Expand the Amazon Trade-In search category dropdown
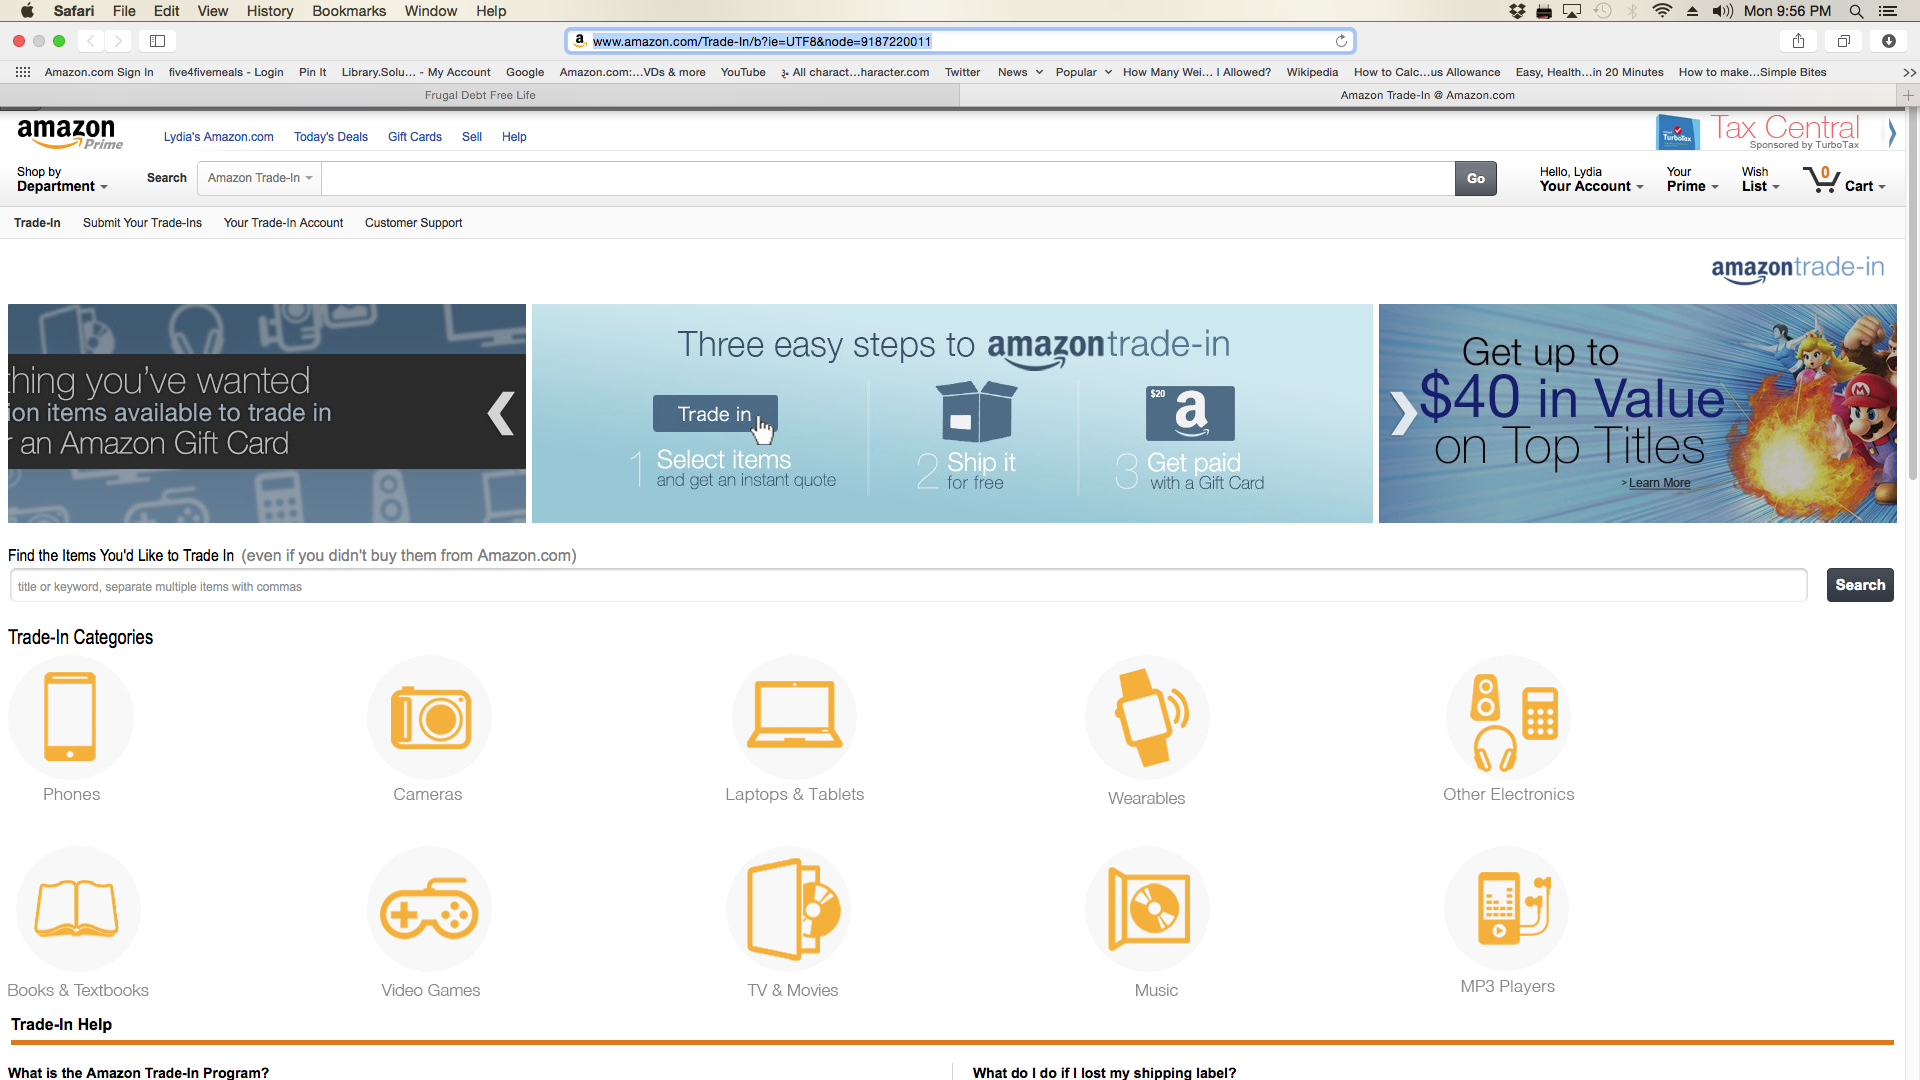The height and width of the screenshot is (1080, 1920). (260, 178)
